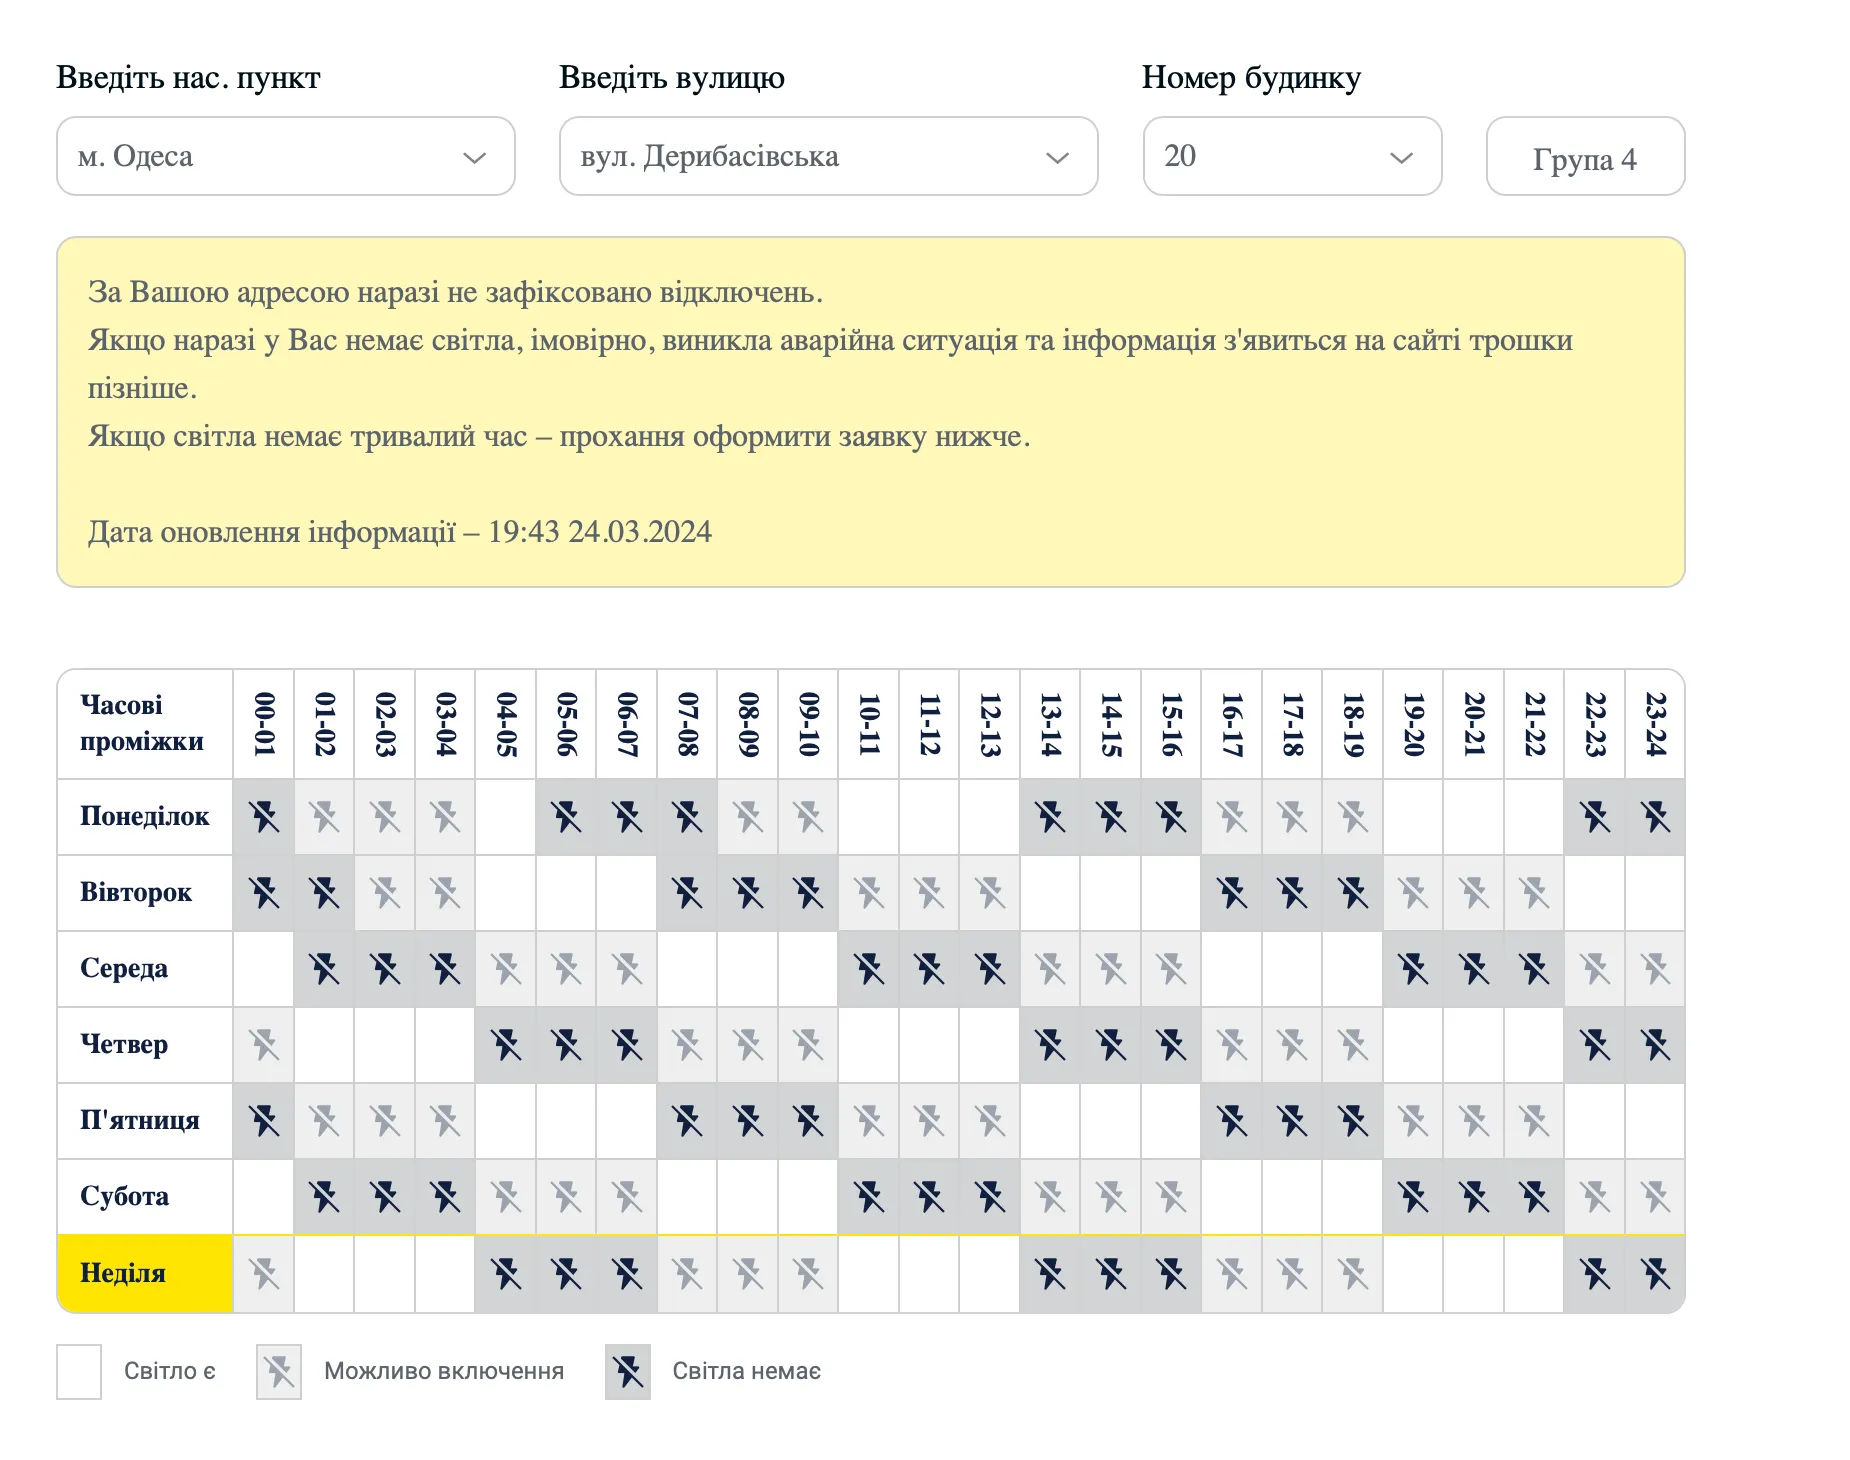The image size is (1850, 1460).
Task: Click Thursday 00-01 possible-power icon
Action: (264, 1045)
